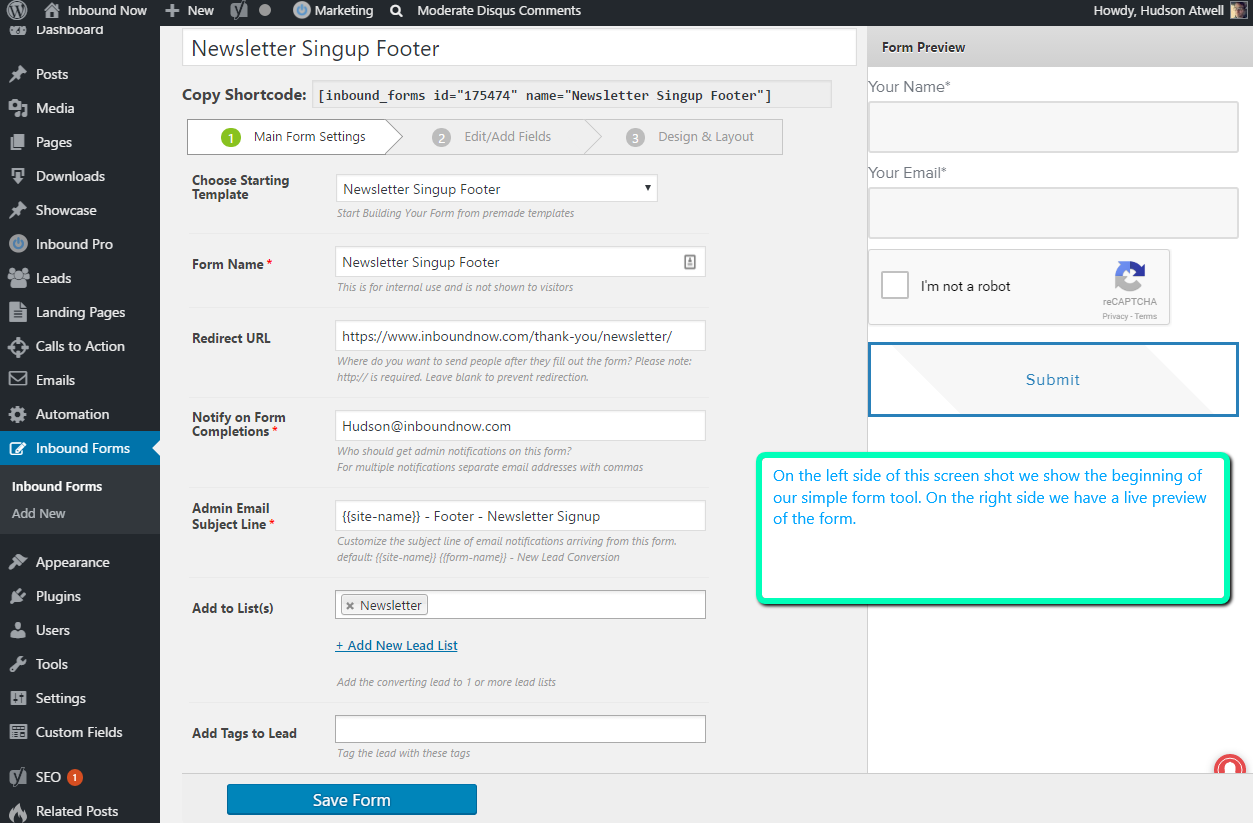This screenshot has width=1253, height=823.
Task: Click the search magnifier in admin bar
Action: tap(396, 11)
